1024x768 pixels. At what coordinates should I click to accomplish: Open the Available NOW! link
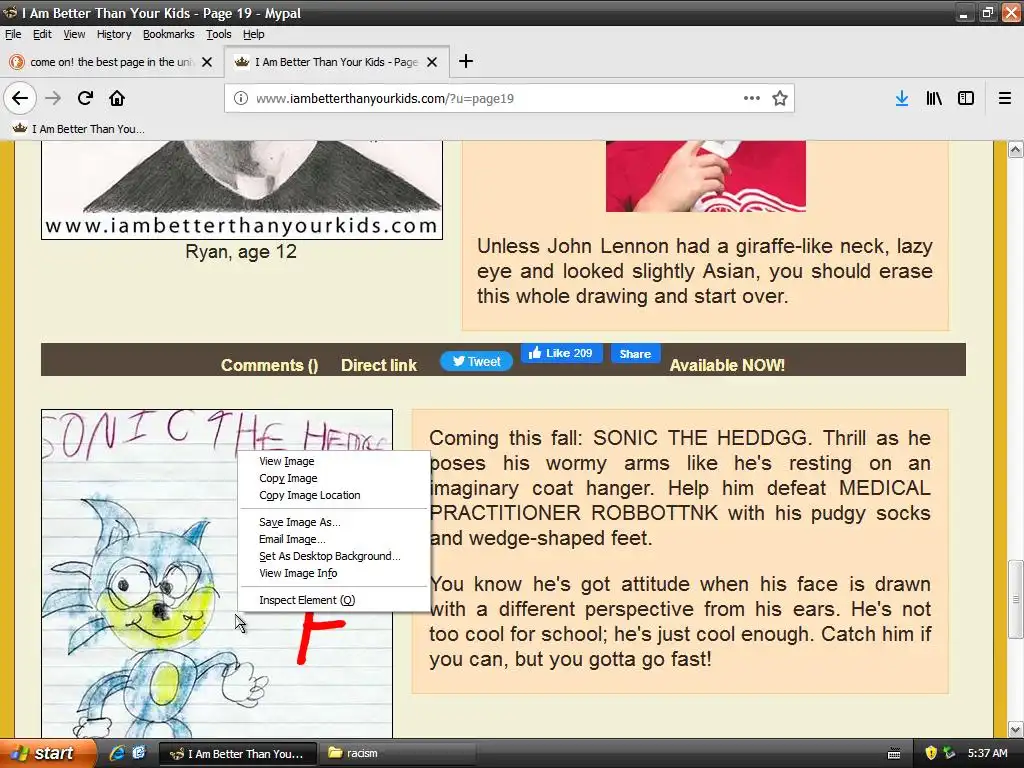click(727, 365)
